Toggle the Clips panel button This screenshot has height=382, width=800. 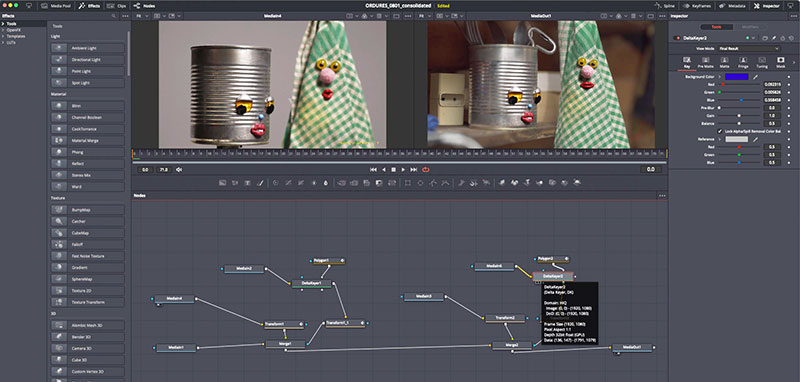[117, 6]
